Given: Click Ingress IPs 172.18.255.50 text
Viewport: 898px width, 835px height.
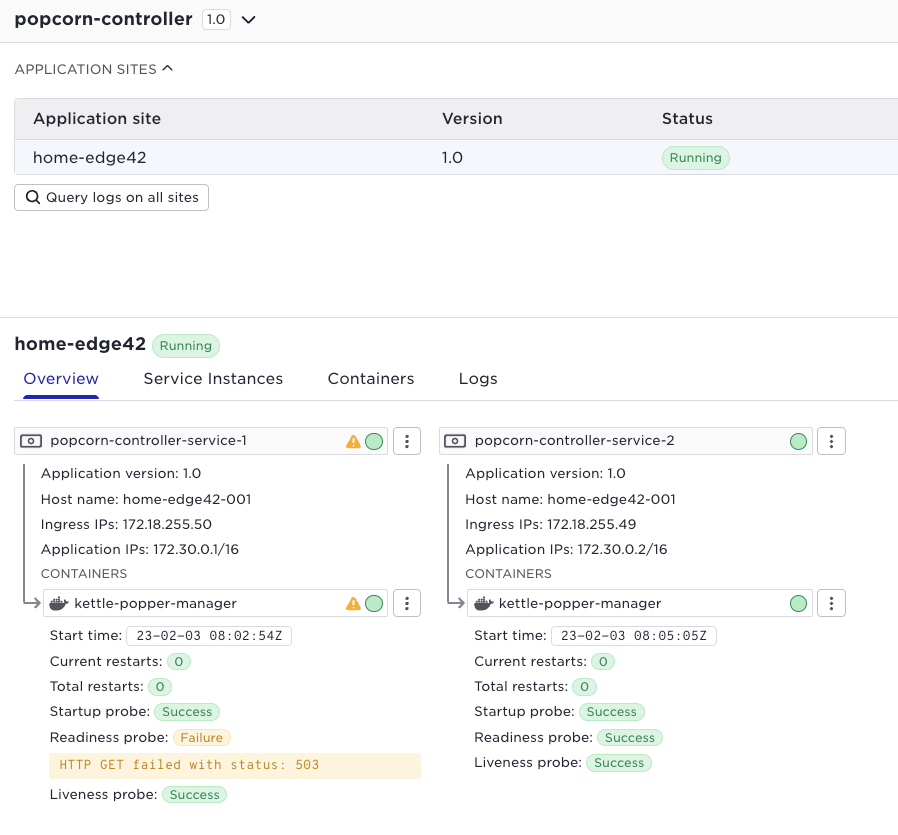Looking at the screenshot, I should 126,525.
